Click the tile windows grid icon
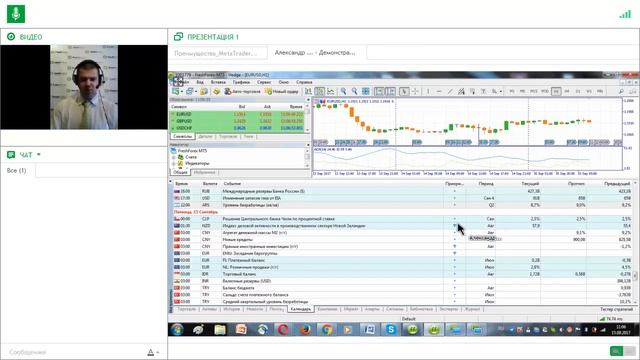The height and width of the screenshot is (360, 640). (366, 91)
